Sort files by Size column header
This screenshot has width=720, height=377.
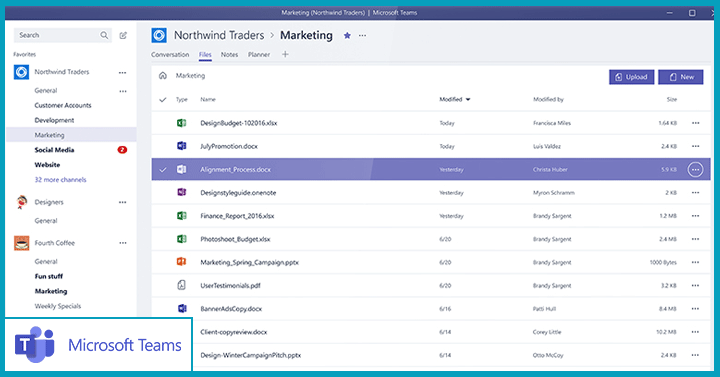672,100
